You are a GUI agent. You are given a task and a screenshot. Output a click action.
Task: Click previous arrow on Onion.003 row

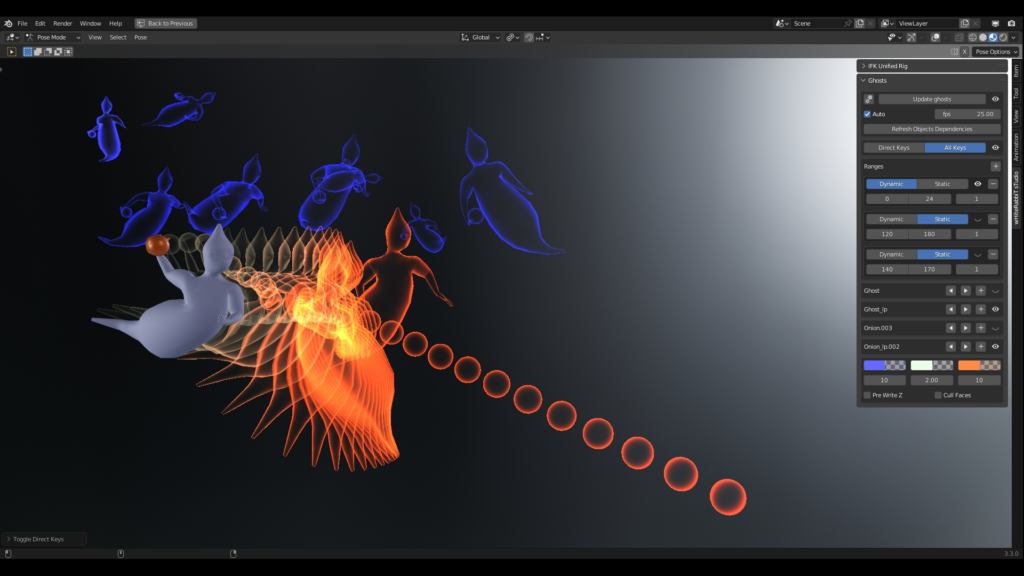tap(951, 328)
